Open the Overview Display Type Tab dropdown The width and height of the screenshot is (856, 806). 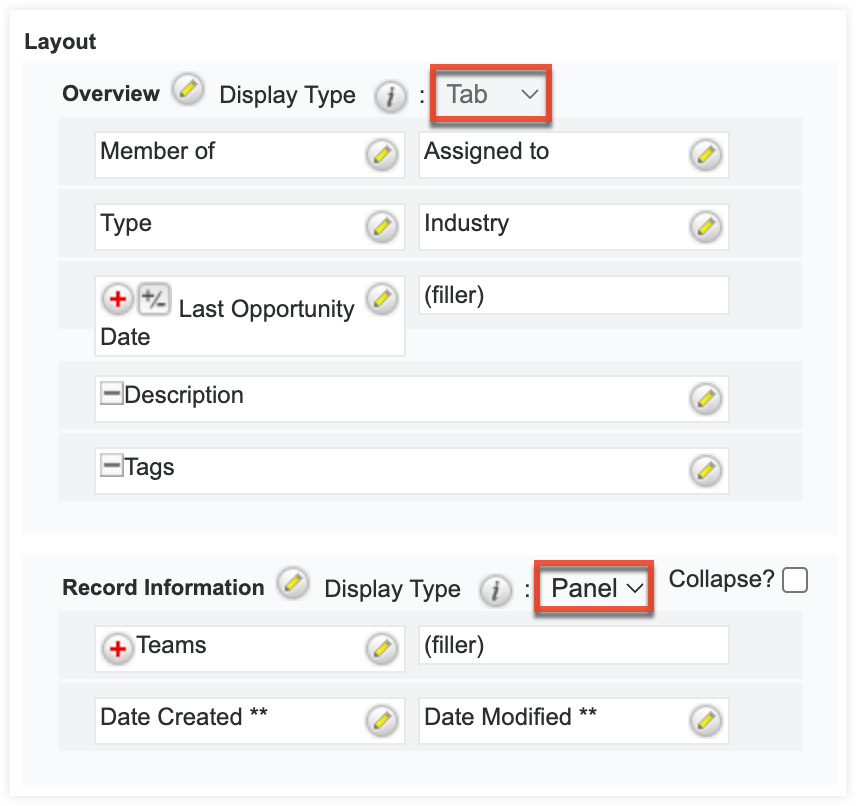click(491, 94)
